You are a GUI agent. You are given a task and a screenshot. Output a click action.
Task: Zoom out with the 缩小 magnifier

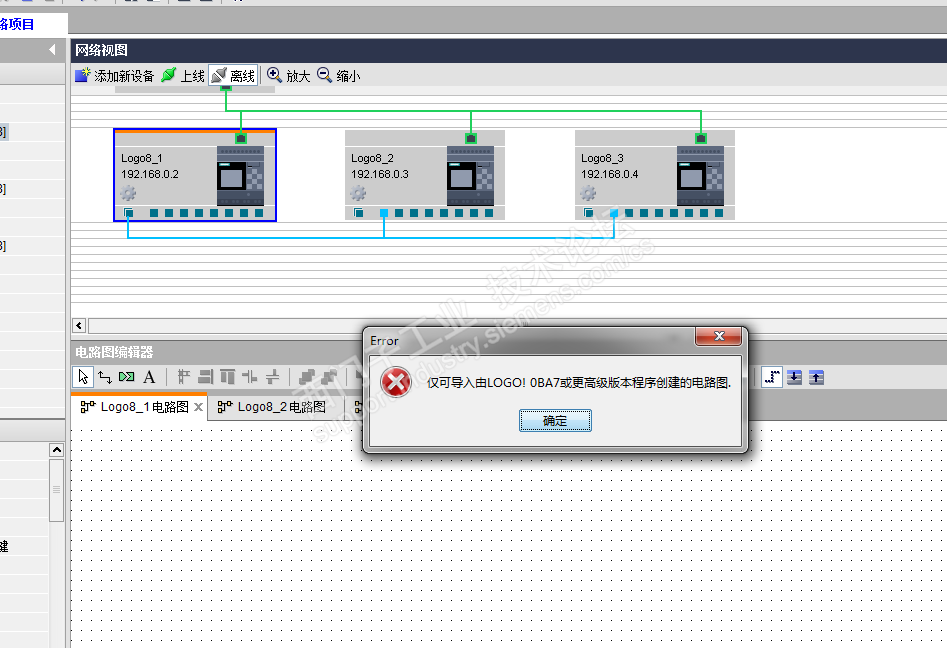pyautogui.click(x=338, y=75)
